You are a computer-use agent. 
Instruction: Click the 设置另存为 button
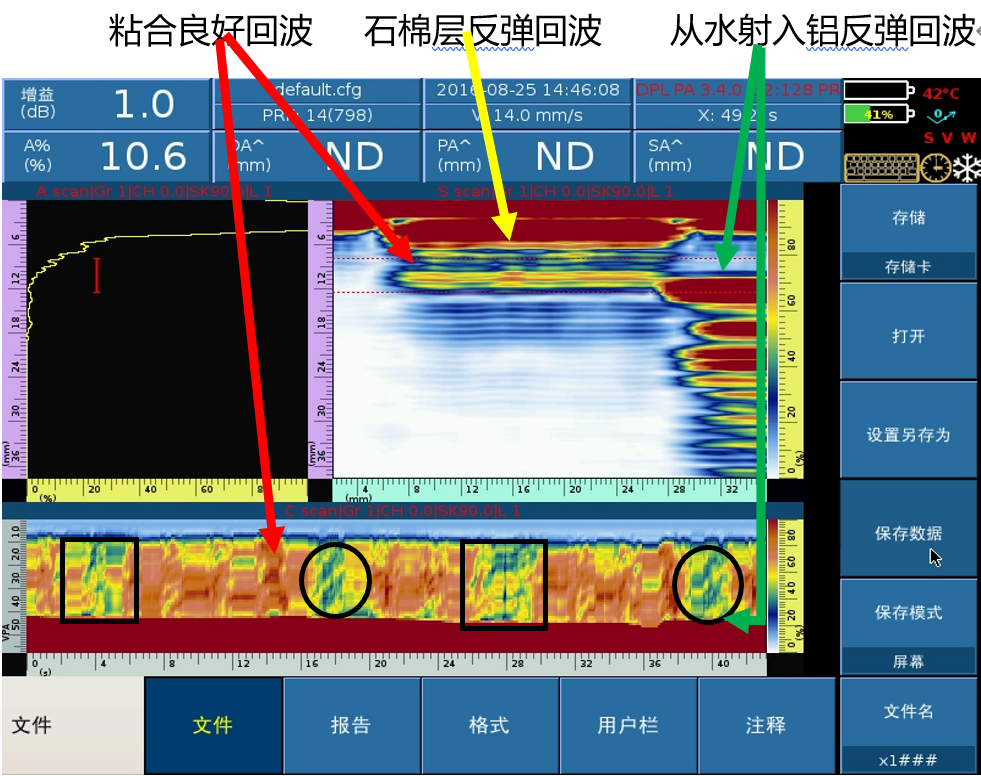click(908, 435)
